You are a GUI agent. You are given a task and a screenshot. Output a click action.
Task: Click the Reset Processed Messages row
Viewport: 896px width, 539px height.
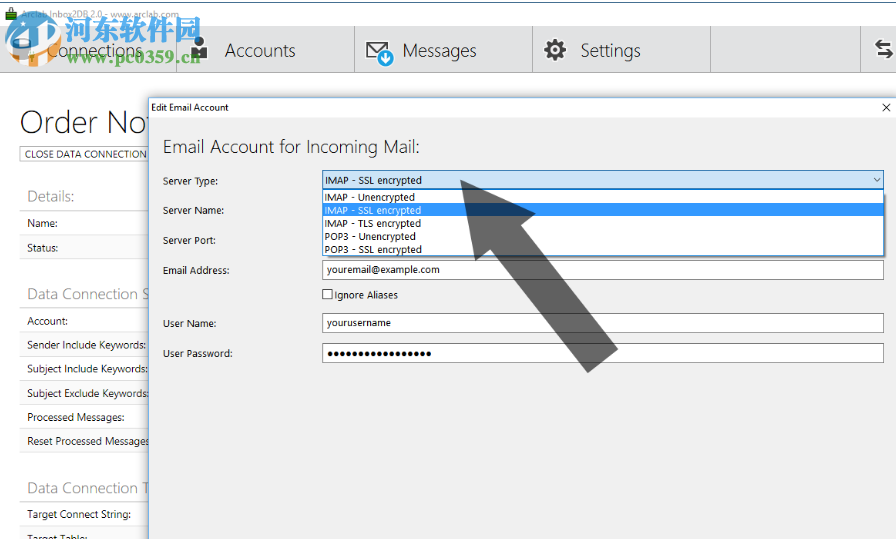pyautogui.click(x=85, y=441)
